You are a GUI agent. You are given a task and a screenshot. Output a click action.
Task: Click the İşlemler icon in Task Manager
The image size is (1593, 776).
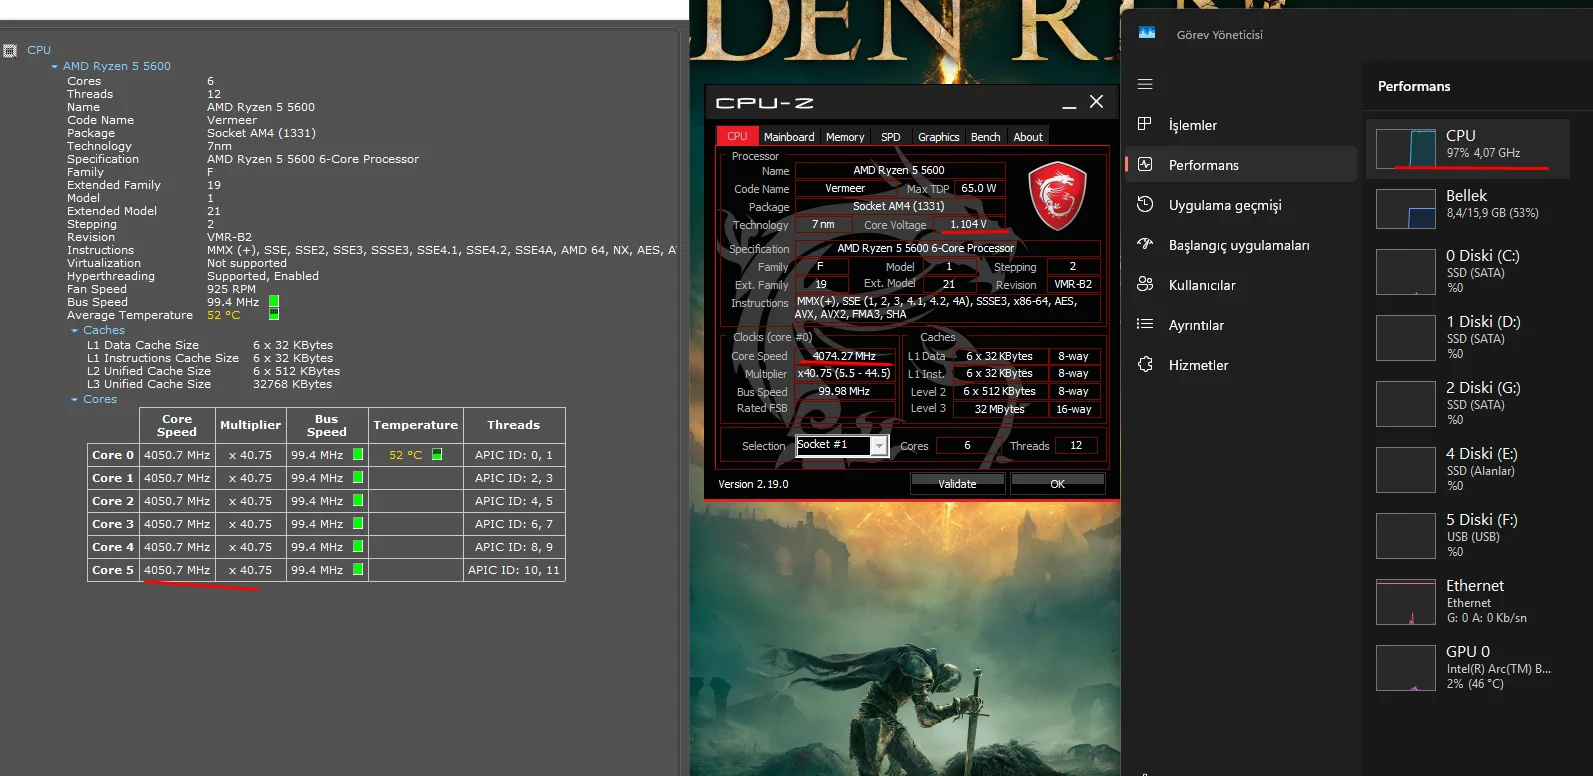tap(1145, 124)
